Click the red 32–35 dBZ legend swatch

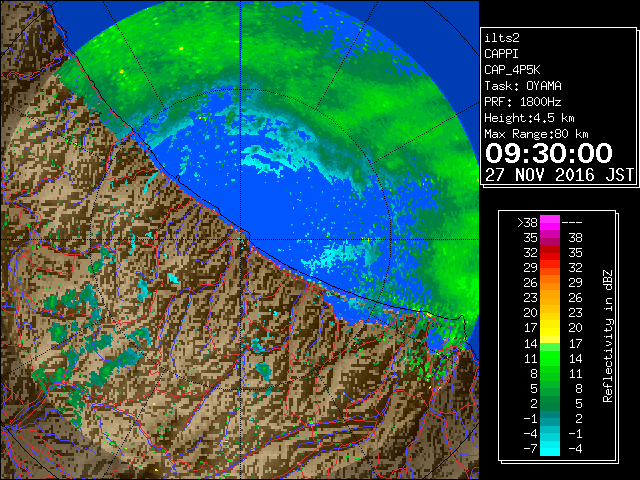[550, 253]
